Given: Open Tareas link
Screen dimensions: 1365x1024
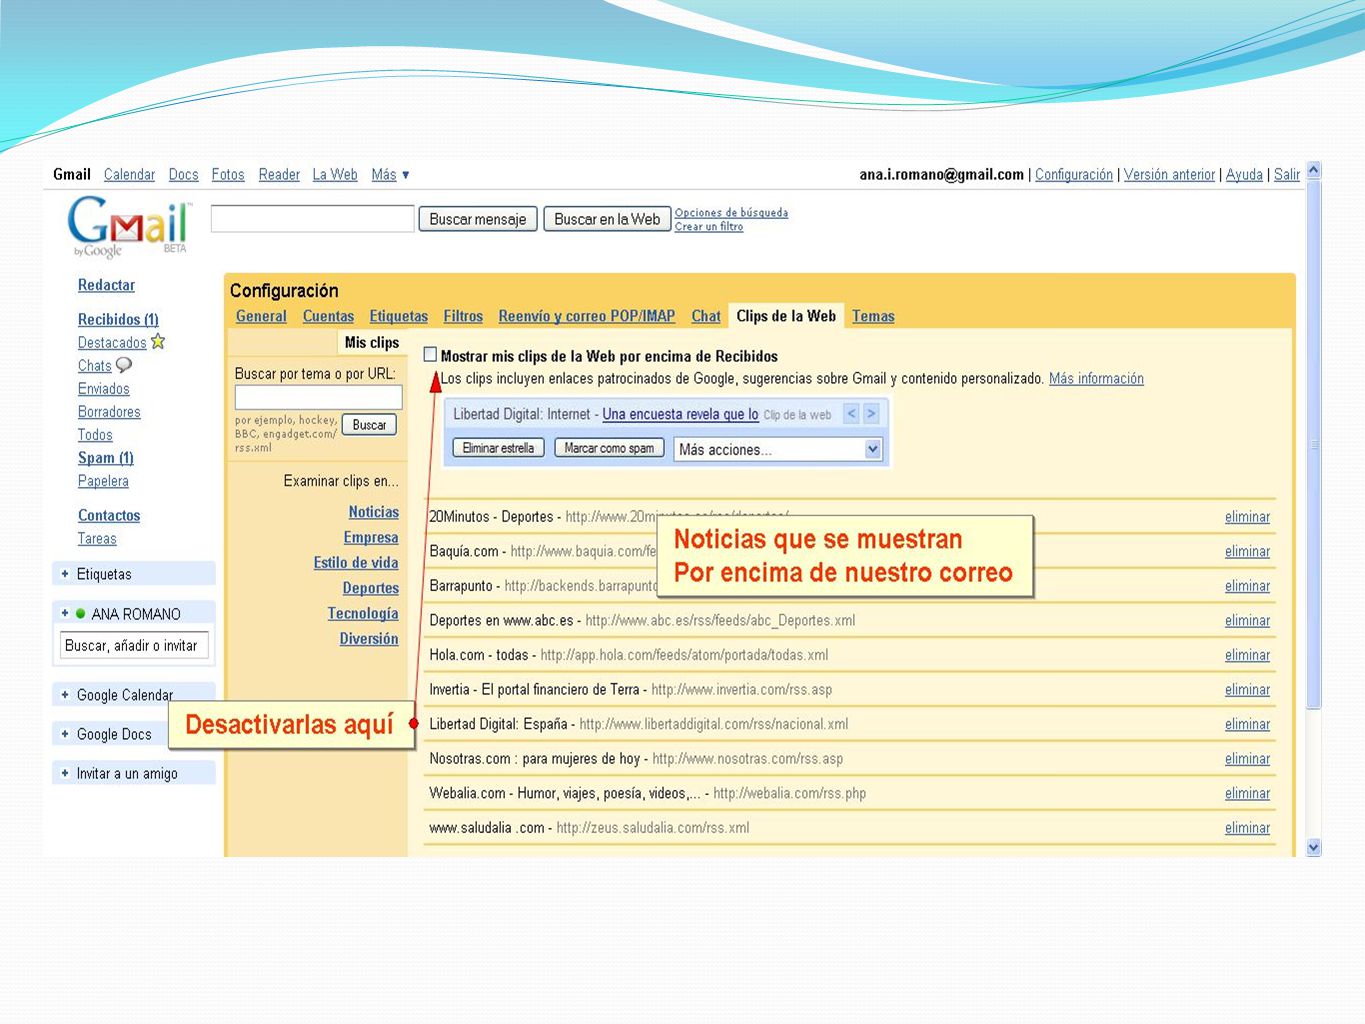Looking at the screenshot, I should (x=97, y=538).
